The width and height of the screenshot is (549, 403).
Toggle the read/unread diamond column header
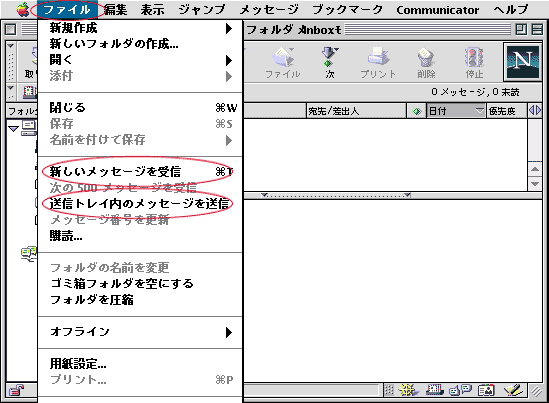click(x=416, y=111)
